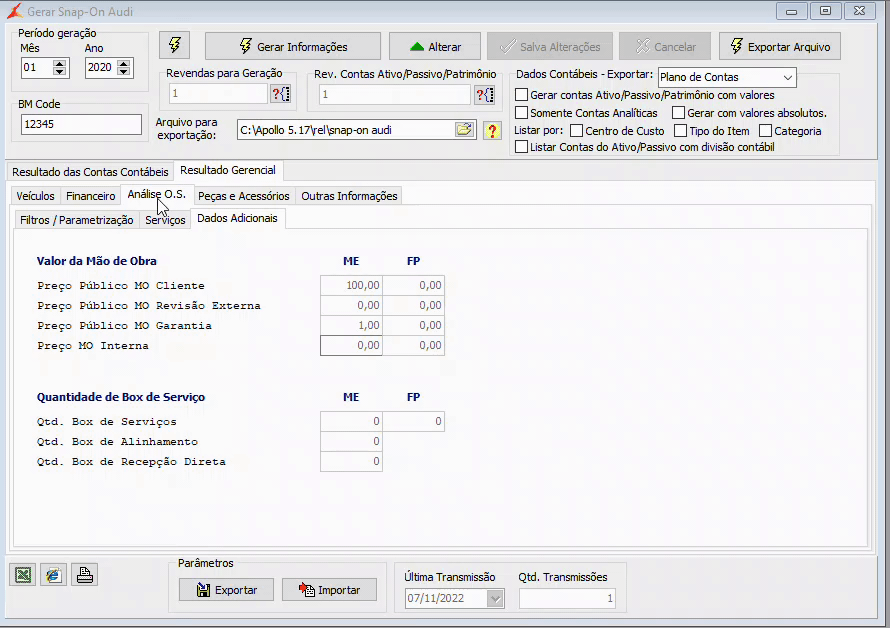Open the Plano de Contas dropdown
890x628 pixels.
(787, 77)
